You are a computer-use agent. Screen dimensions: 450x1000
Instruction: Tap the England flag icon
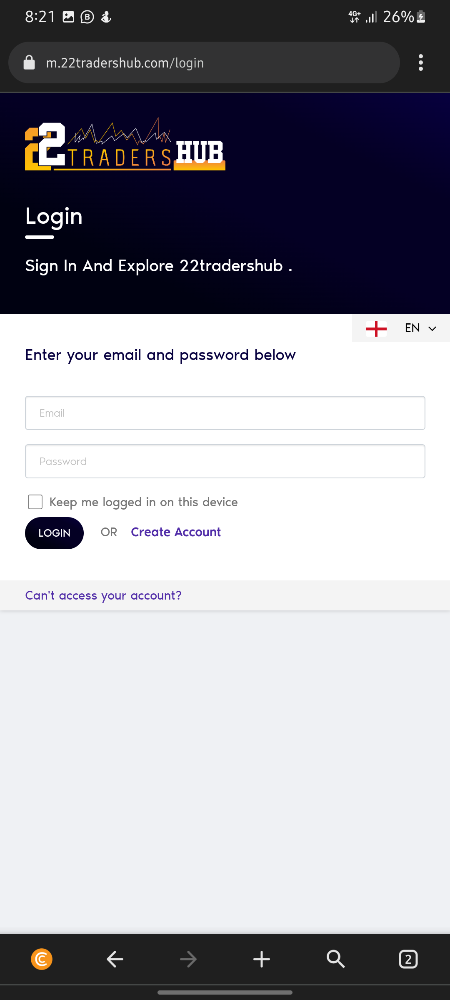[376, 328]
